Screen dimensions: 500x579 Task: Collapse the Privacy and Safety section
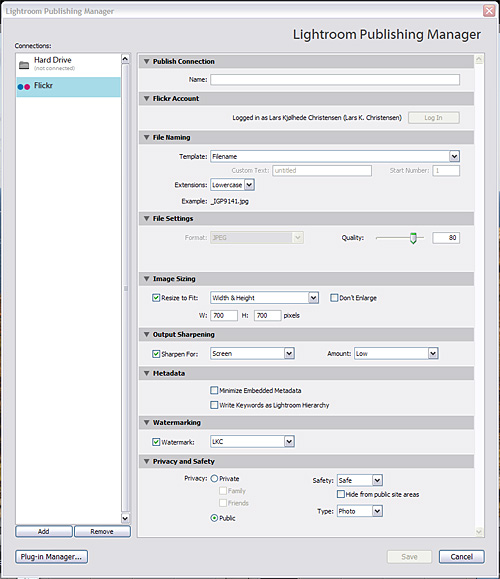[147, 462]
